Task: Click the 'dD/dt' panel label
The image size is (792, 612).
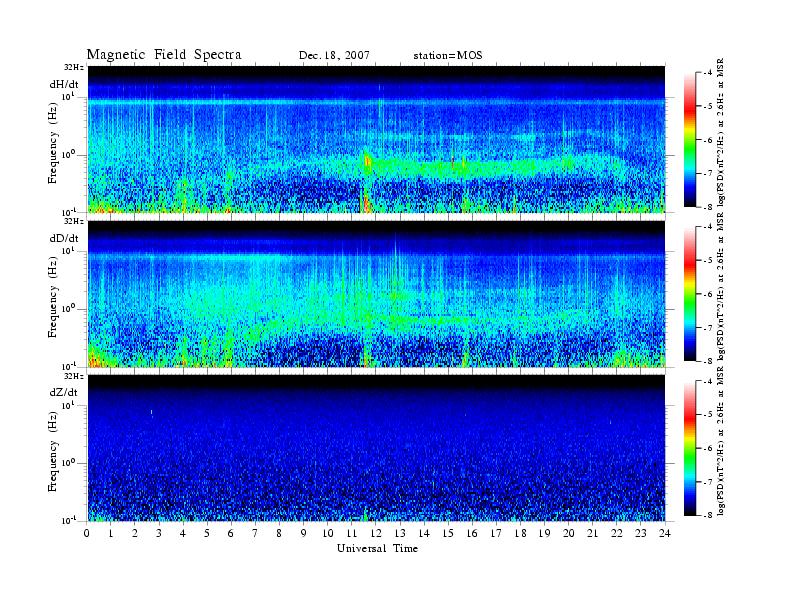Action: [x=64, y=238]
